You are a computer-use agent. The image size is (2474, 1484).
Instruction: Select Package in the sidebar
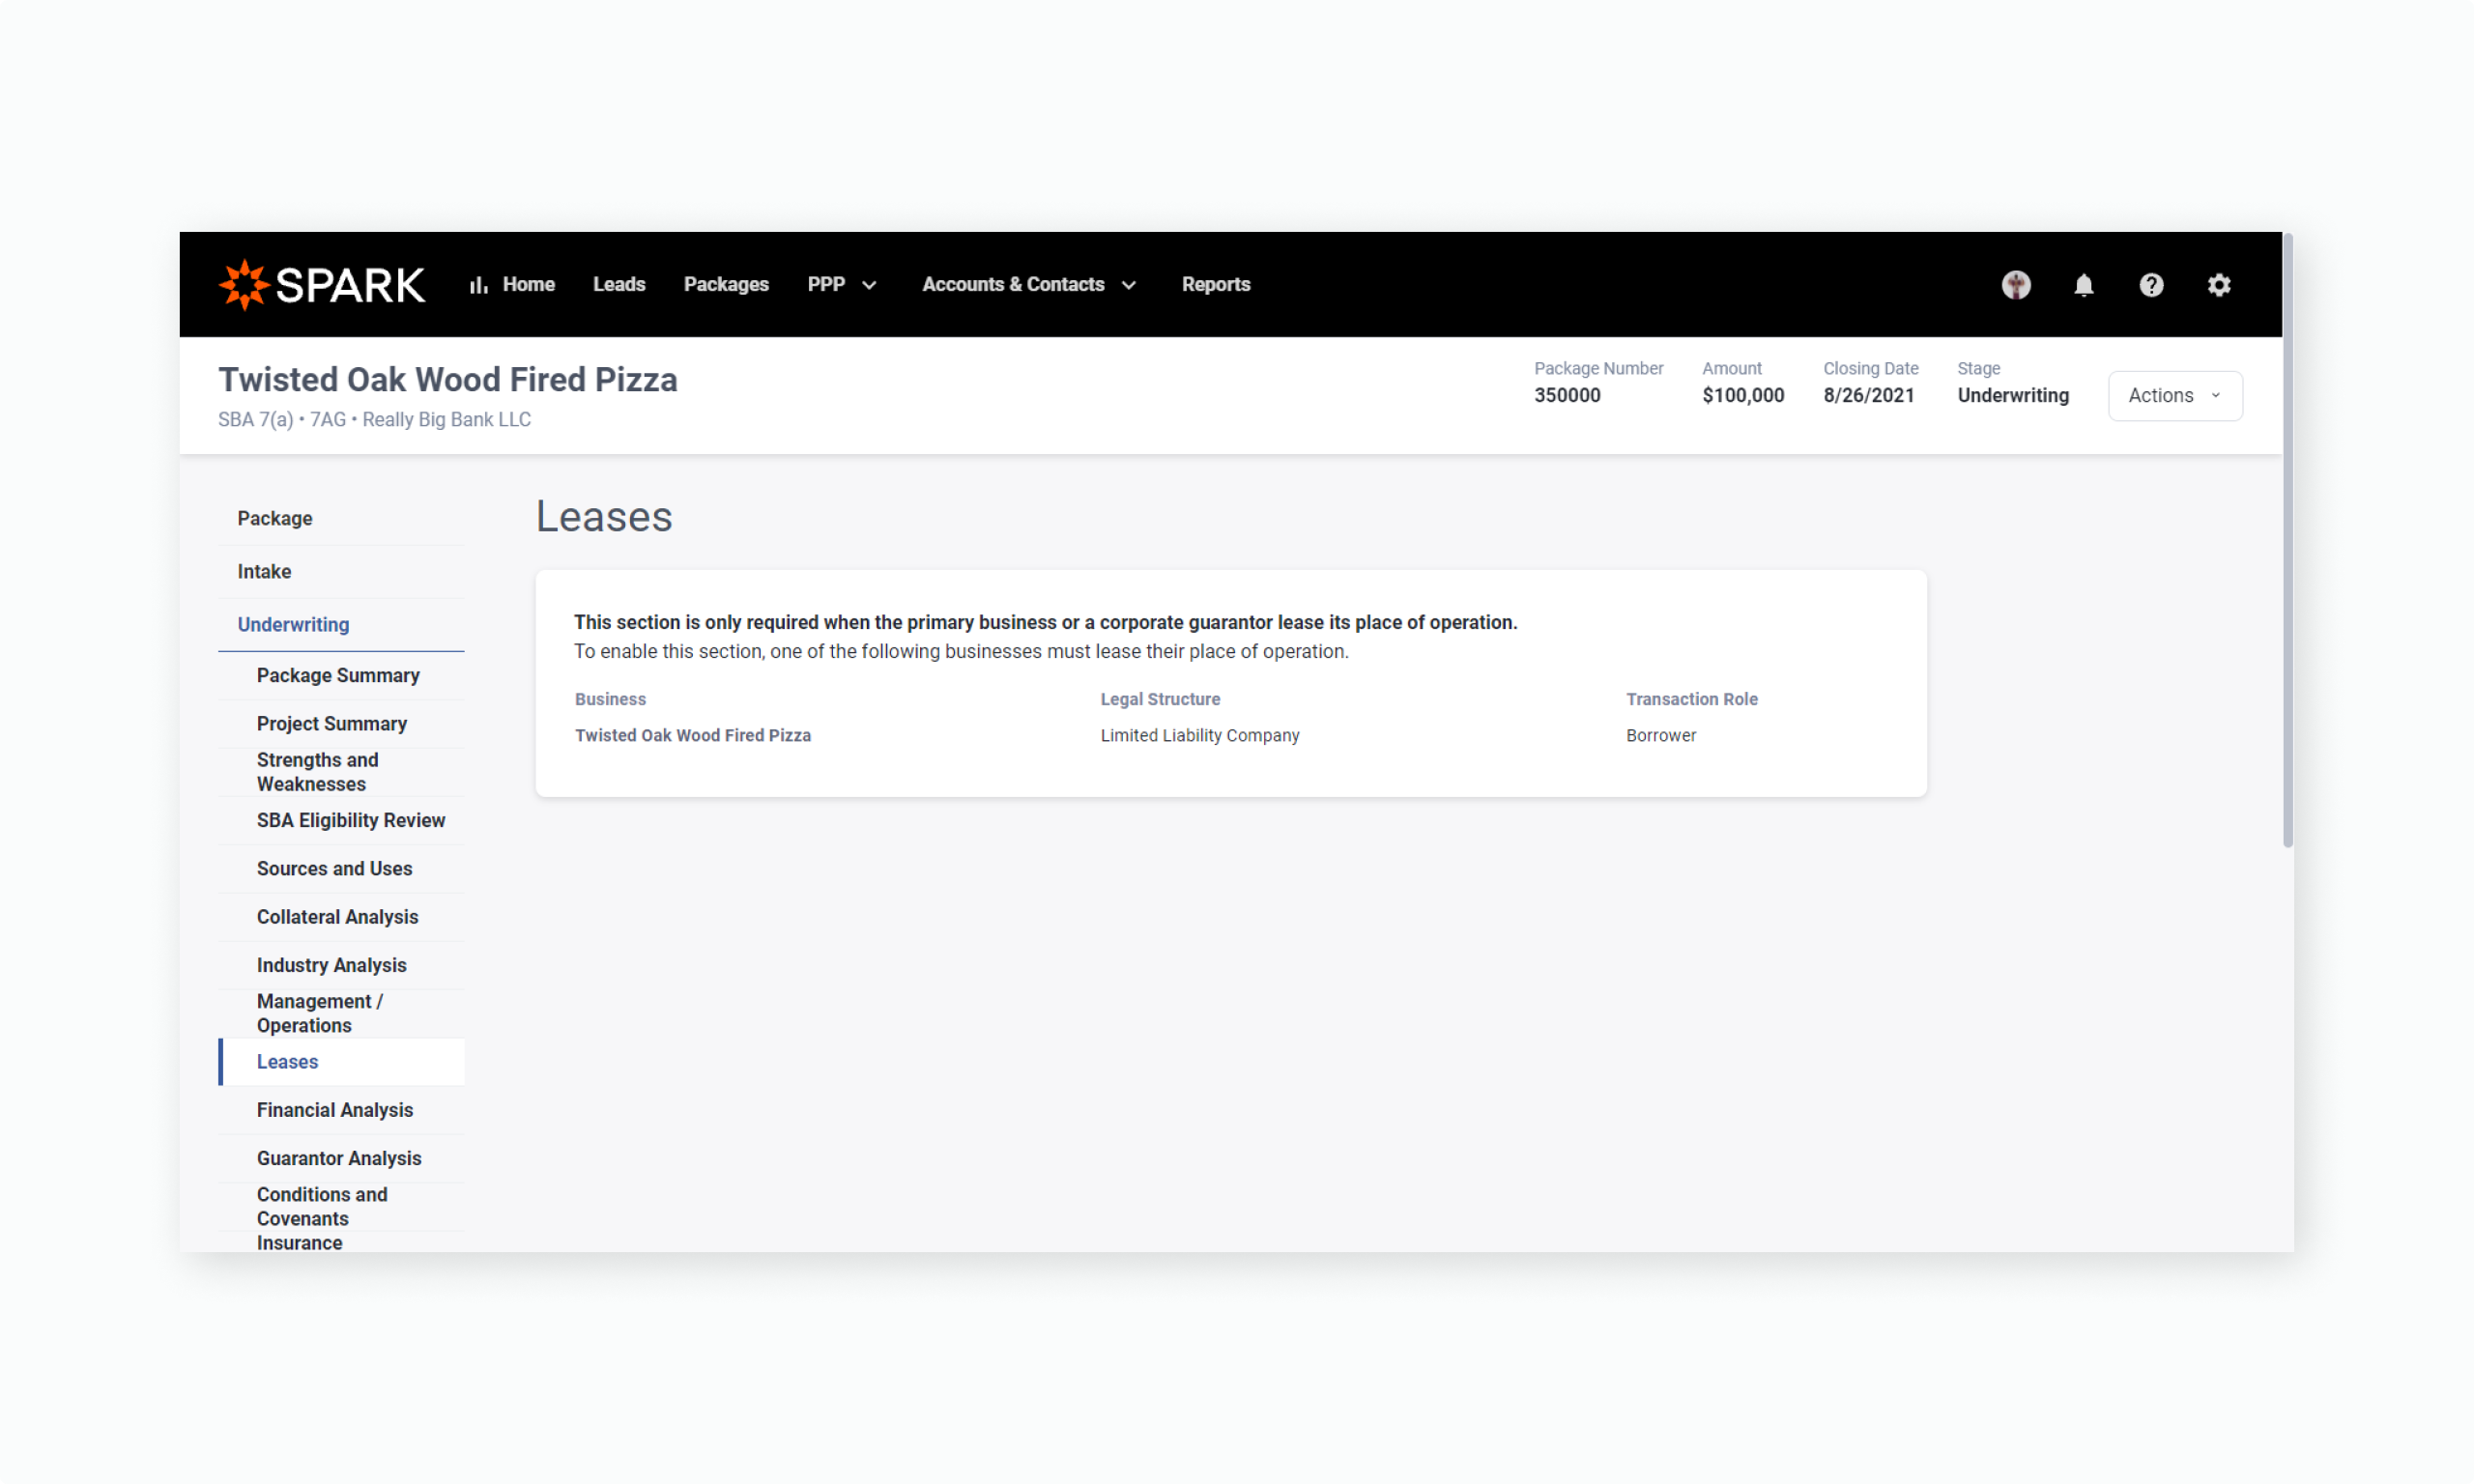[x=341, y=518]
